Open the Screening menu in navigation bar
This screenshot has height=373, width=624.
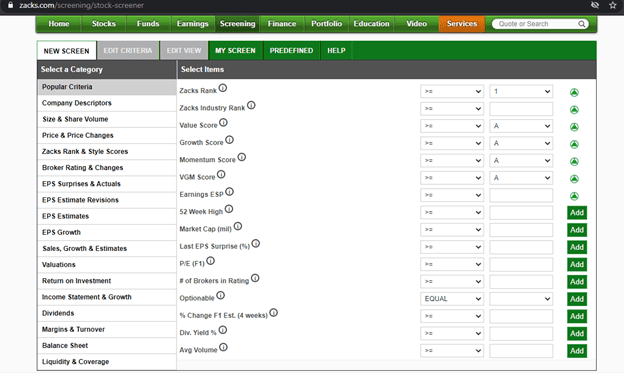click(x=237, y=24)
